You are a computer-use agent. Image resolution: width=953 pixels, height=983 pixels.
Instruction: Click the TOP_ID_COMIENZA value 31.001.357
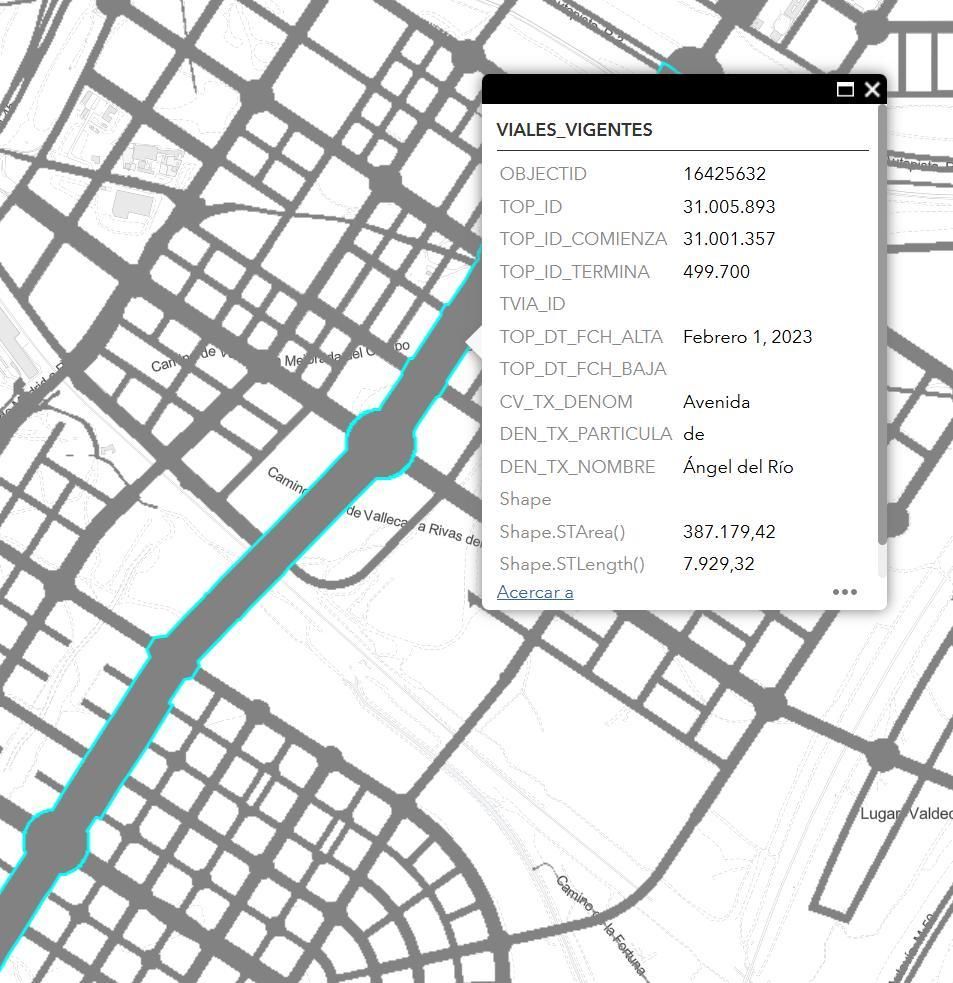coord(729,239)
